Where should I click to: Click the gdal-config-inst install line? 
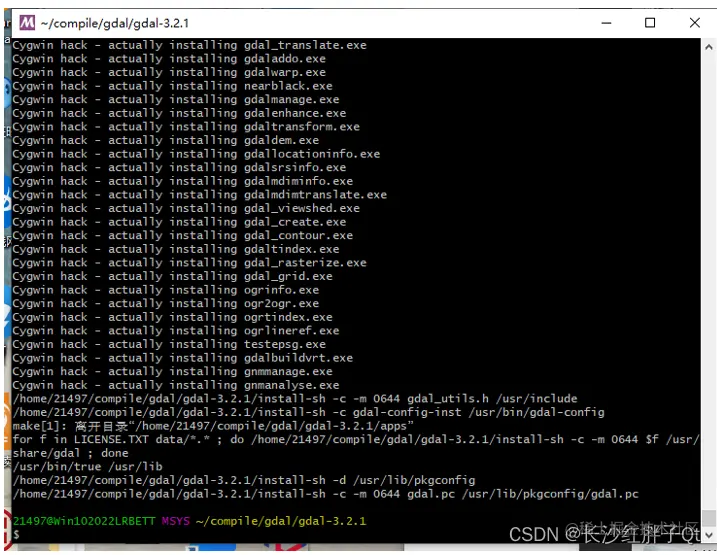tap(309, 412)
